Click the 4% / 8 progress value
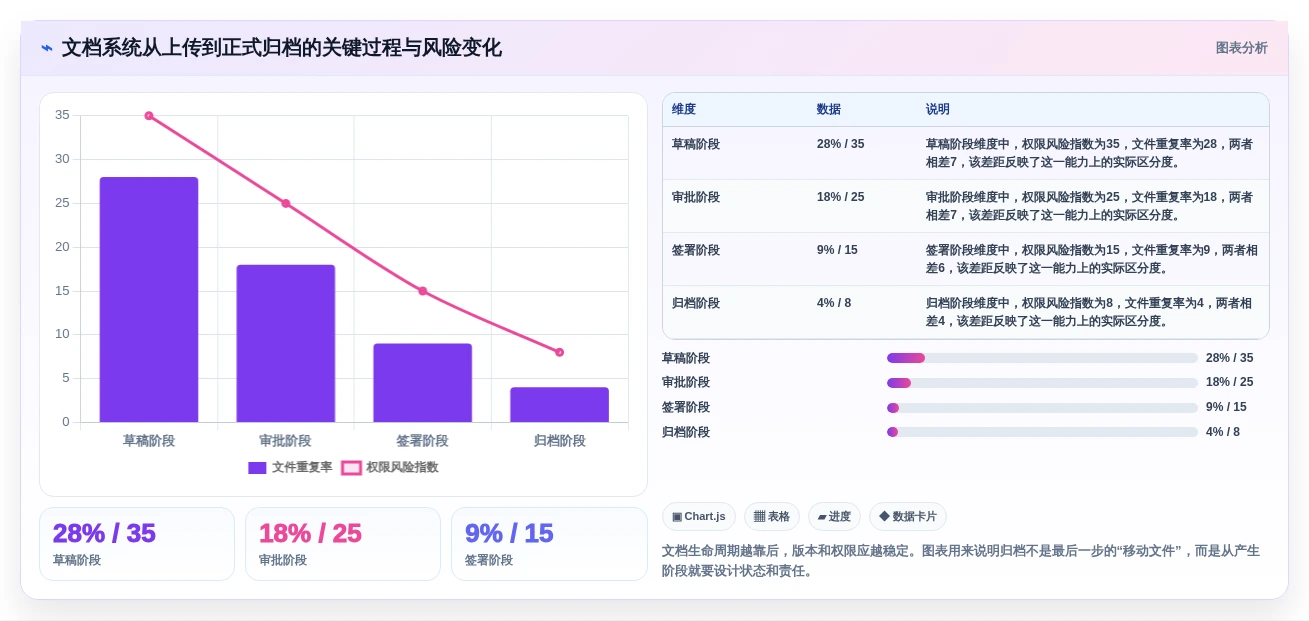This screenshot has width=1309, height=621. click(x=1223, y=432)
